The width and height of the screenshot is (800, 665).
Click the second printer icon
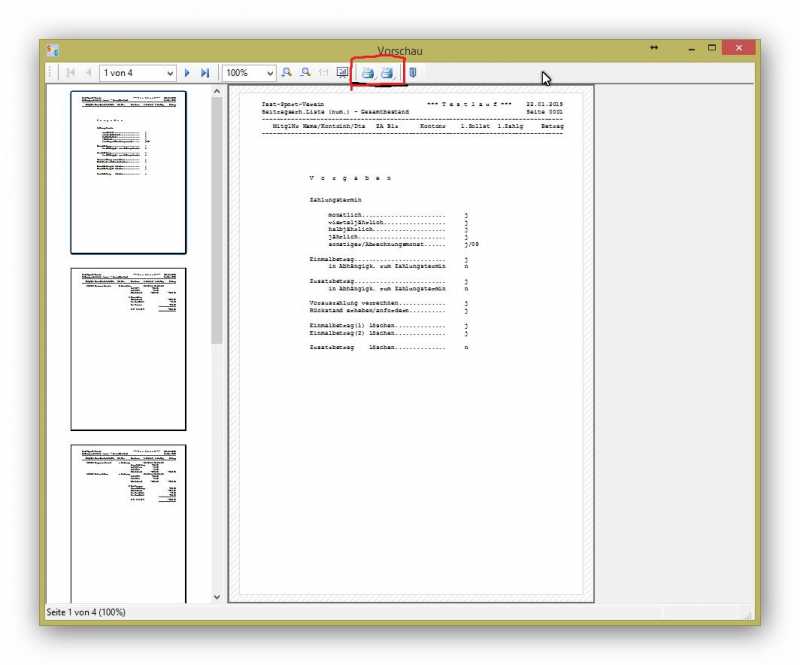click(x=388, y=73)
